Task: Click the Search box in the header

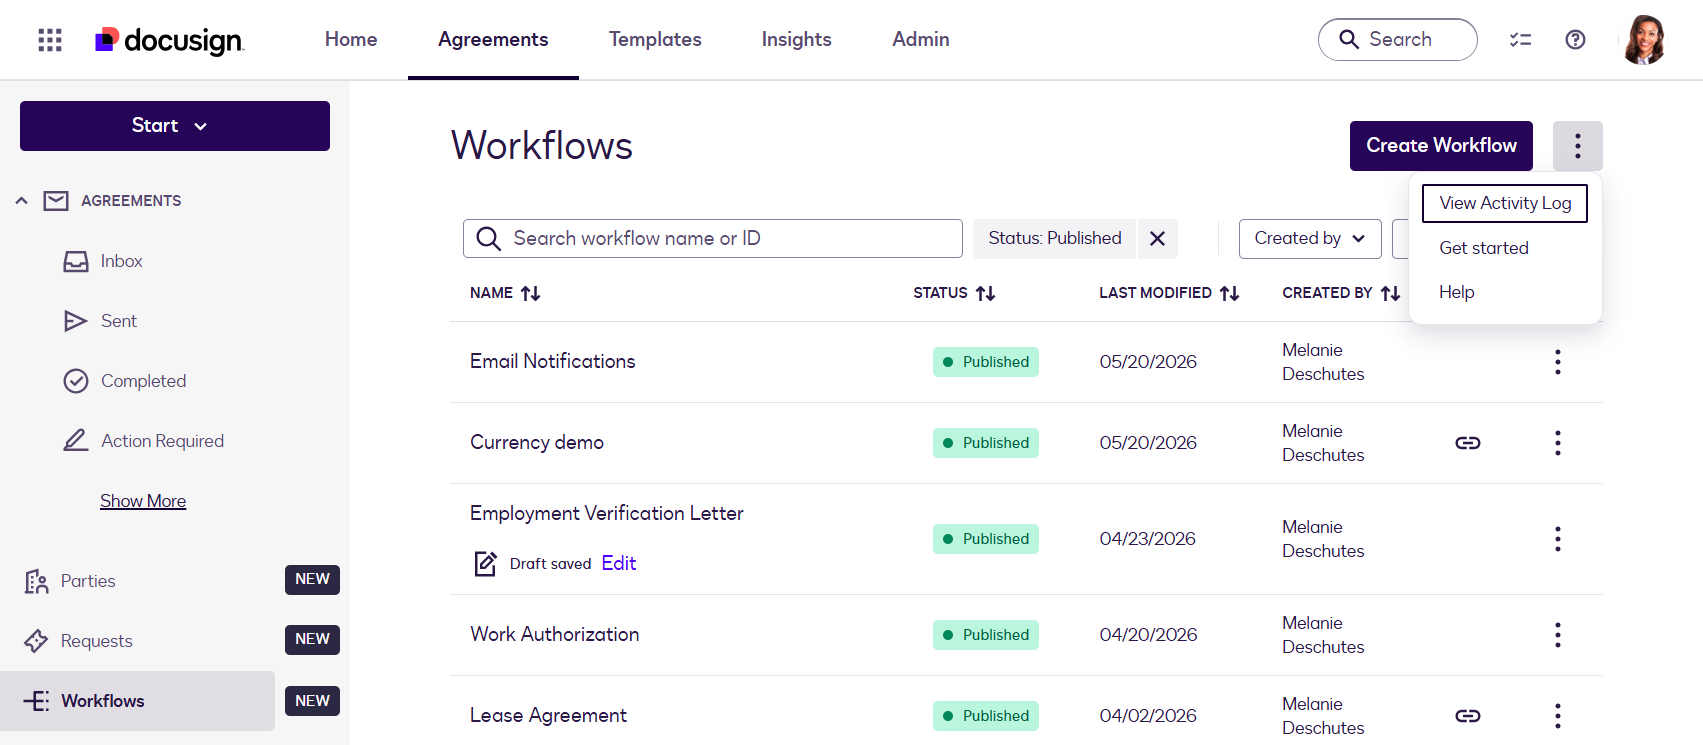Action: 1397,40
